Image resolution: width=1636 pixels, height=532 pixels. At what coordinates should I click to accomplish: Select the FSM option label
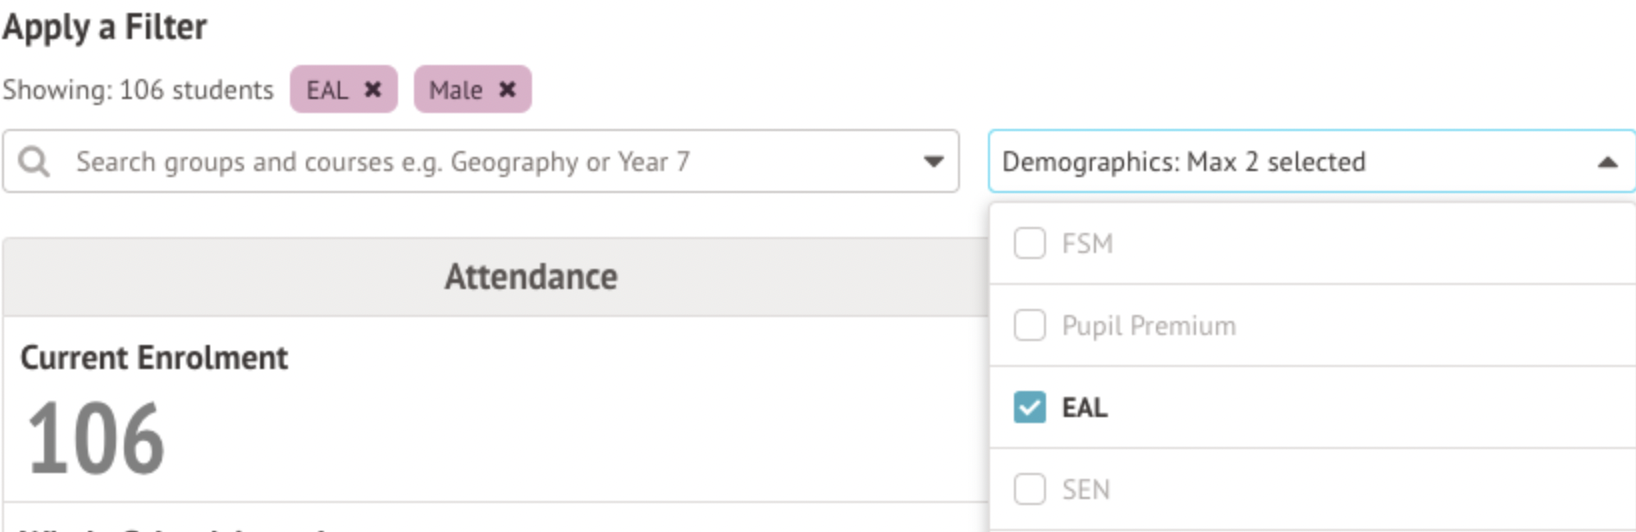tap(1087, 244)
